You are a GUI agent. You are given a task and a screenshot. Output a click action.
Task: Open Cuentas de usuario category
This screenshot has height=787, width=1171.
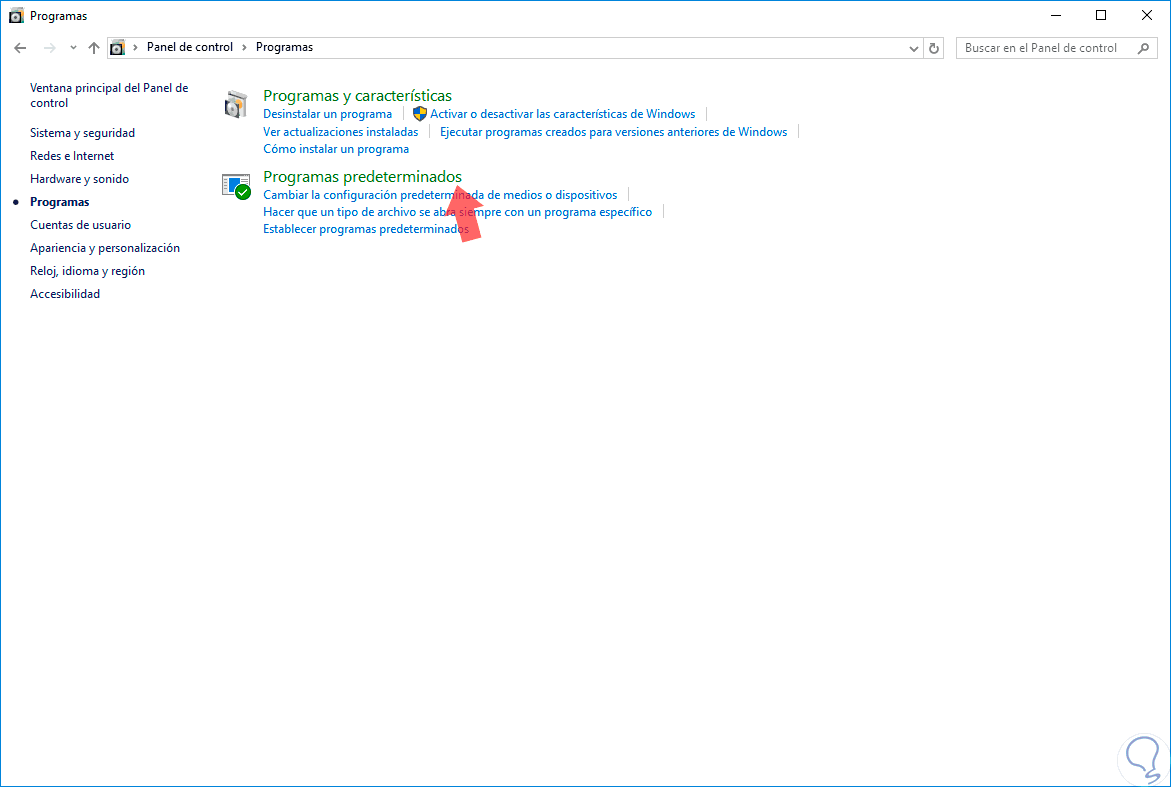(80, 225)
